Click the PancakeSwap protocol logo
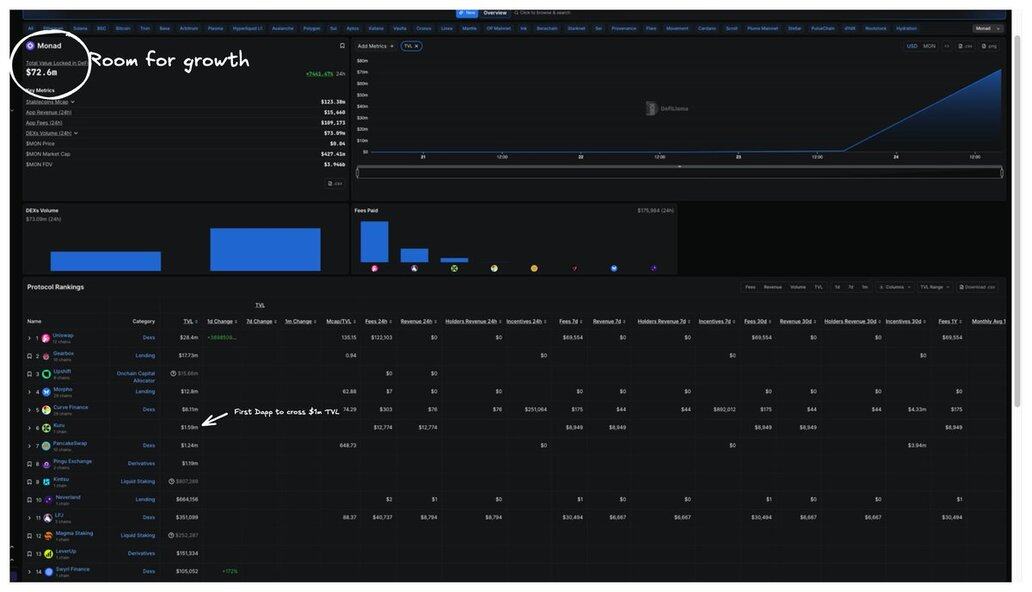The width and height of the screenshot is (1032, 592). (46, 446)
